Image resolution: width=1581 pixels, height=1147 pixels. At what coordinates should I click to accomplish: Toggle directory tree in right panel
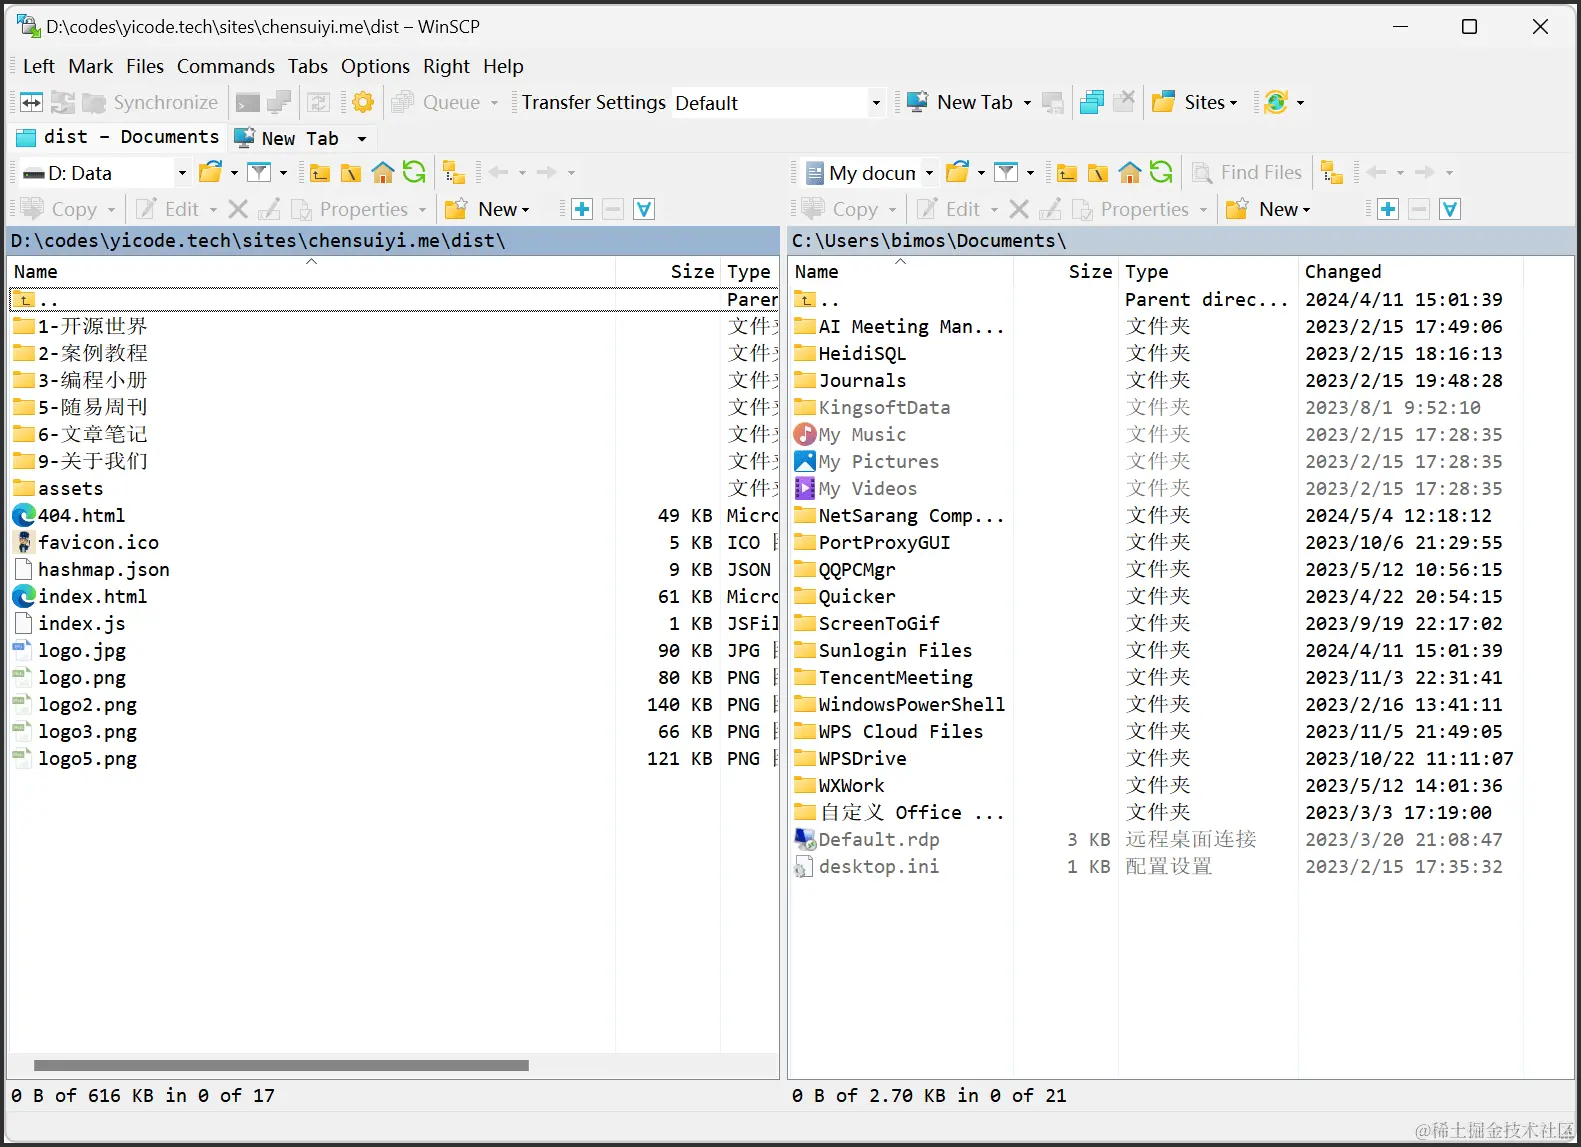(1331, 172)
